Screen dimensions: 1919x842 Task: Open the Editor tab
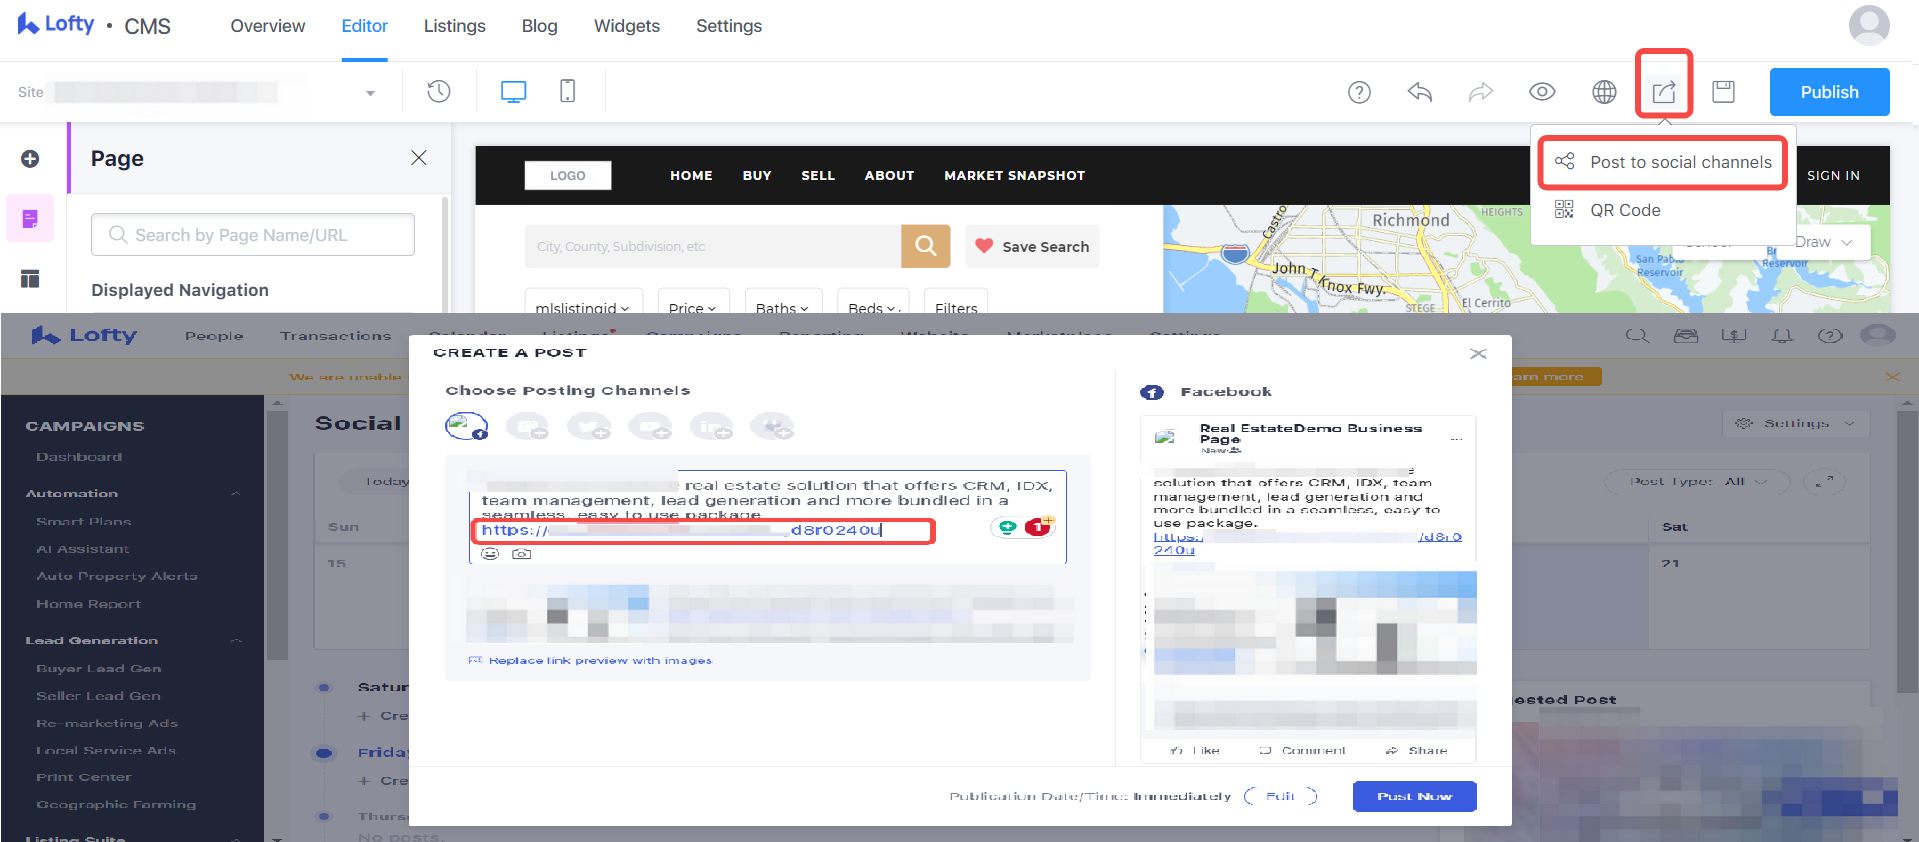pyautogui.click(x=364, y=26)
